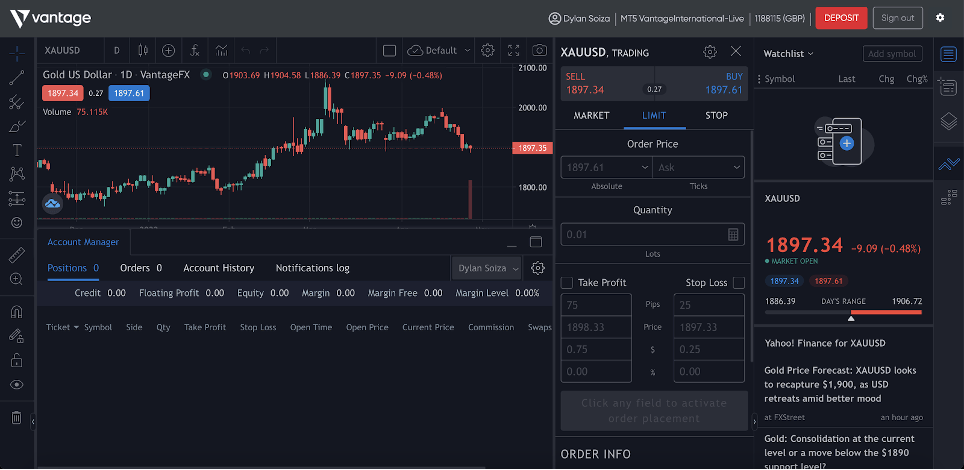
Task: Select the text annotation tool
Action: [x=16, y=150]
